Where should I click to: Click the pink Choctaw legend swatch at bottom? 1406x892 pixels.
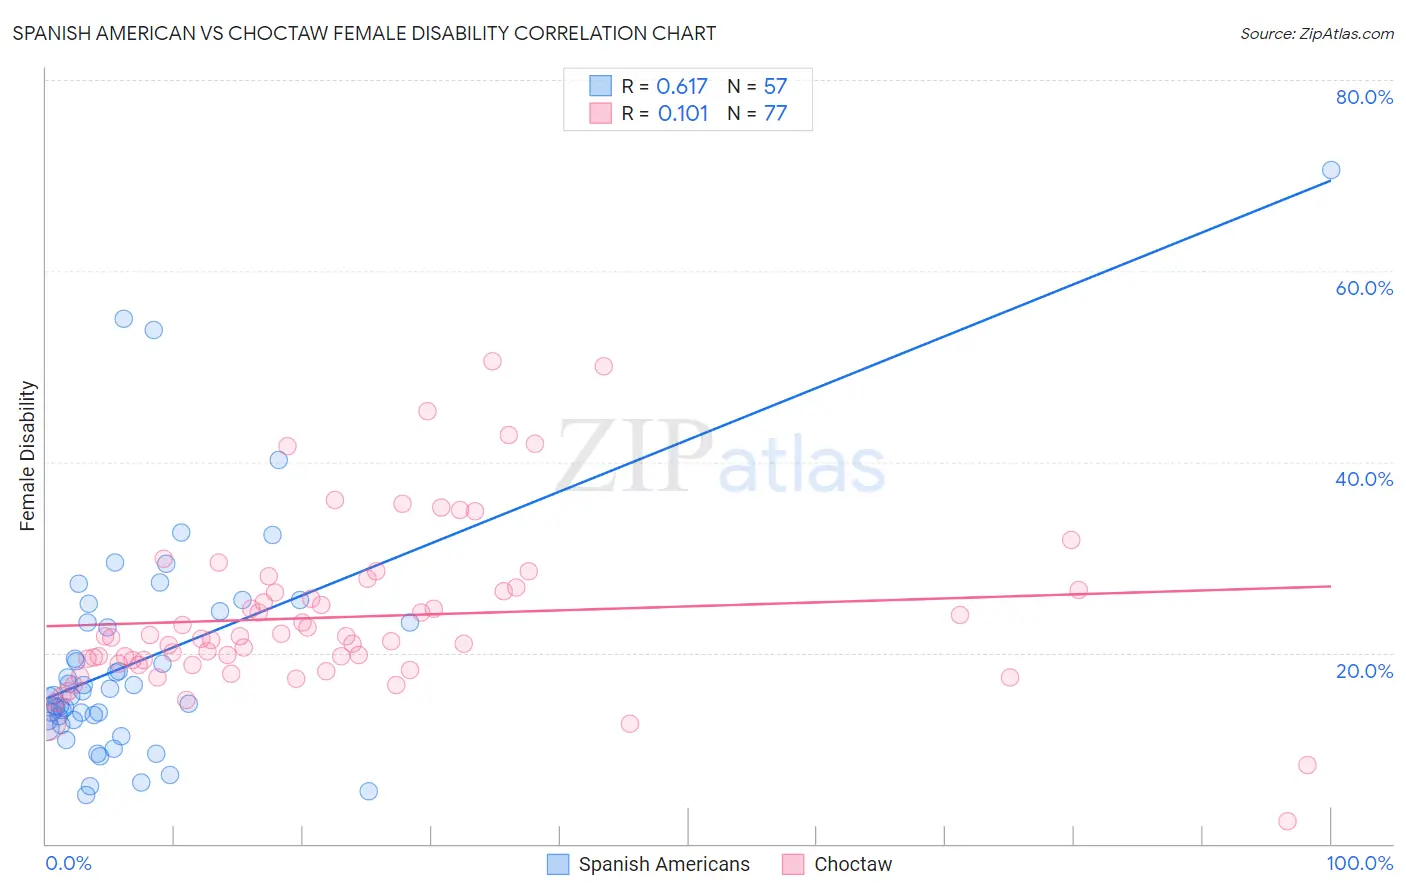tap(793, 864)
